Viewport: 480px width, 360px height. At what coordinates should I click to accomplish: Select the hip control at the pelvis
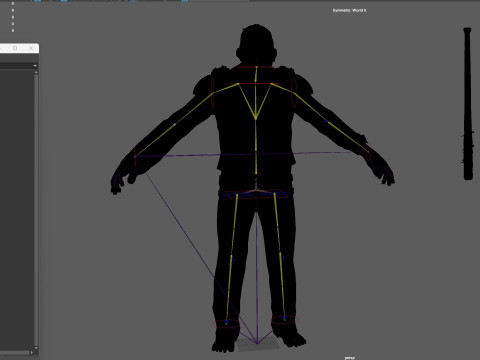(x=256, y=193)
